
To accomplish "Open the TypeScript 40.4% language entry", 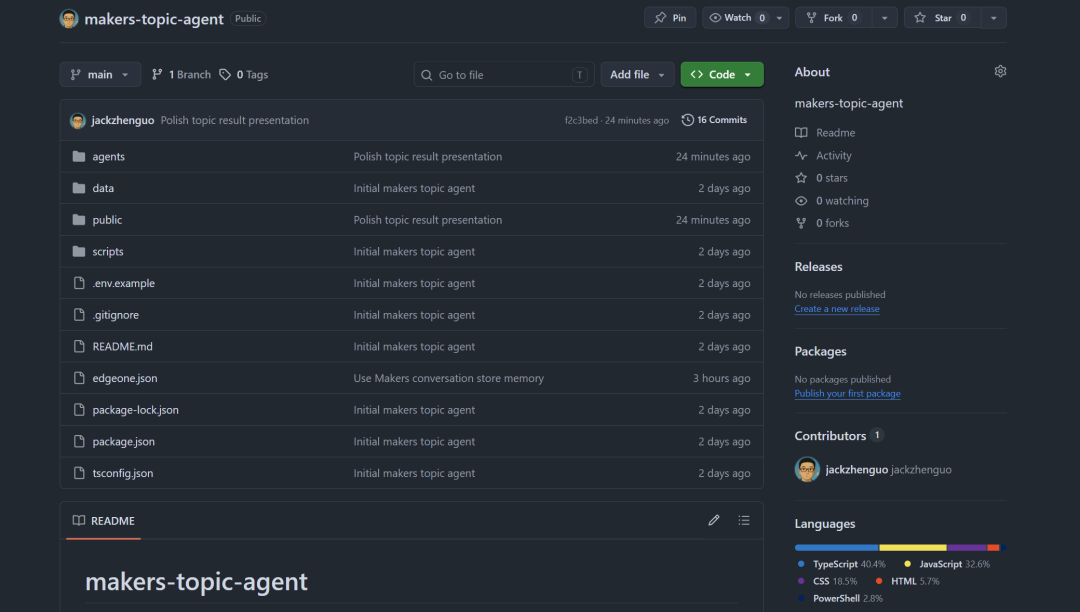I will pyautogui.click(x=842, y=564).
